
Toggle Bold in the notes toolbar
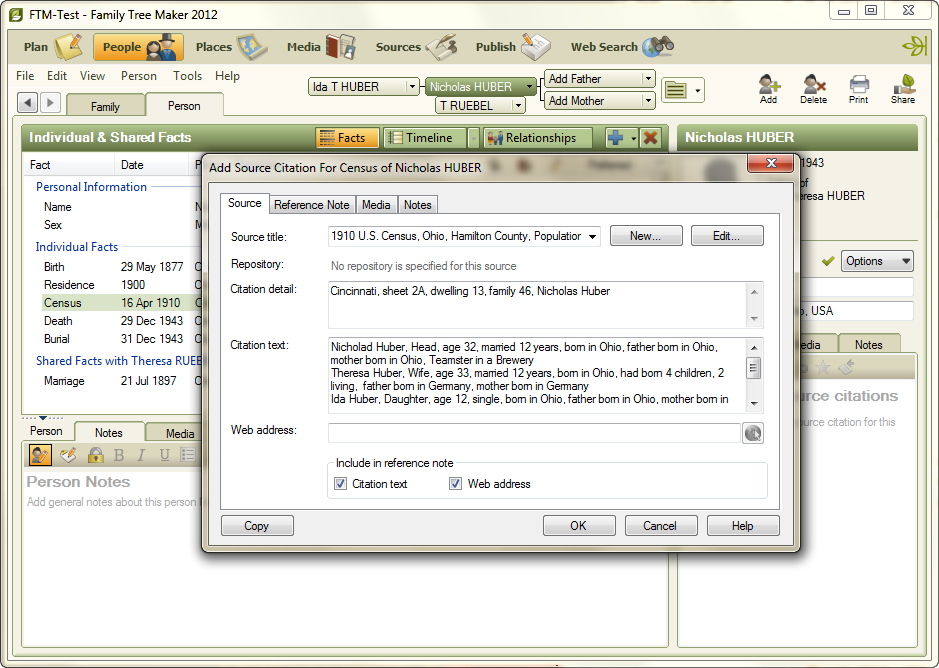(119, 455)
